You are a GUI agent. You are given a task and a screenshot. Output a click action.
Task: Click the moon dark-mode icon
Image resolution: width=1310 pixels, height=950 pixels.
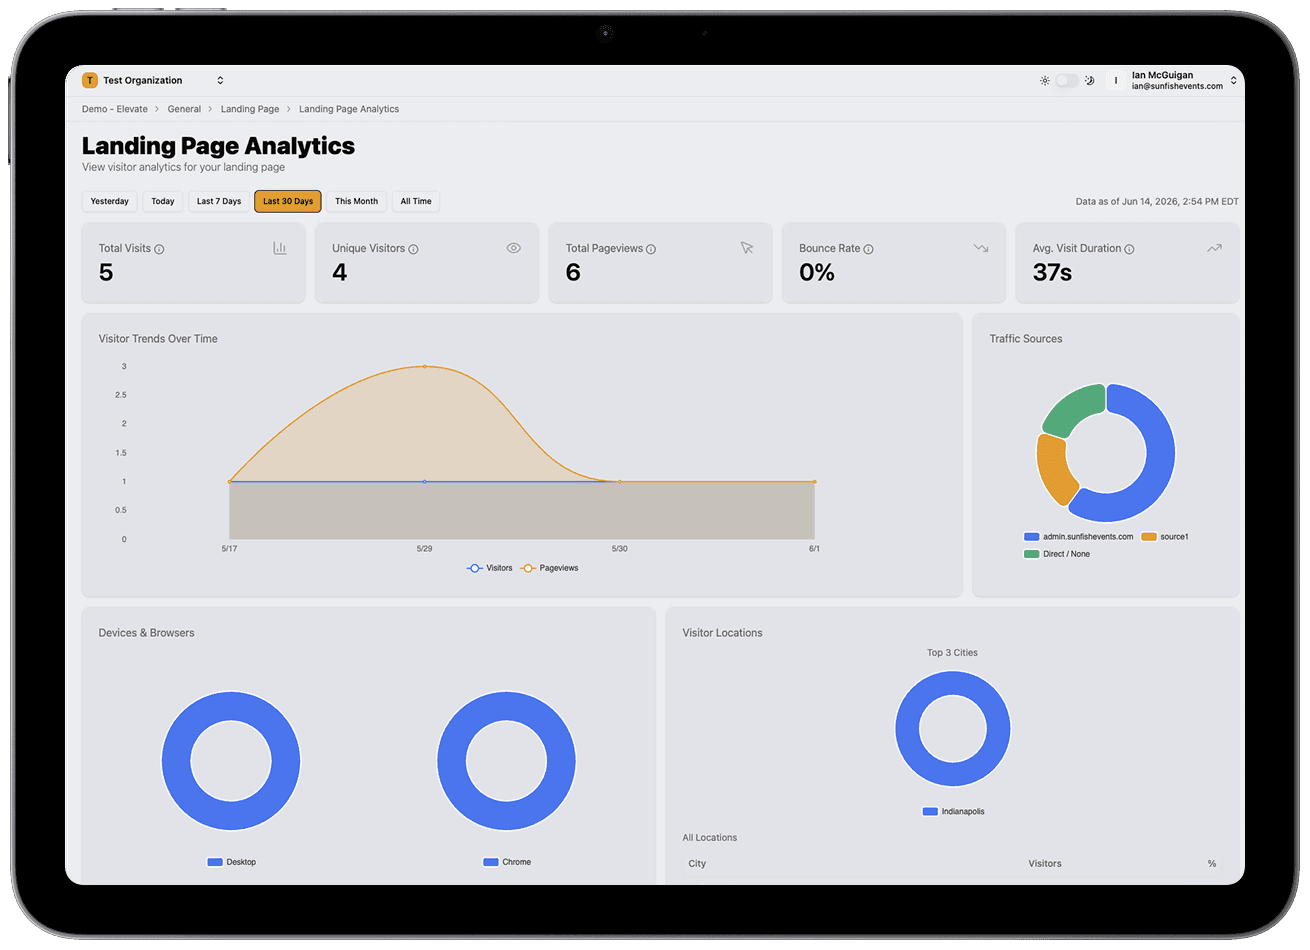click(1090, 81)
